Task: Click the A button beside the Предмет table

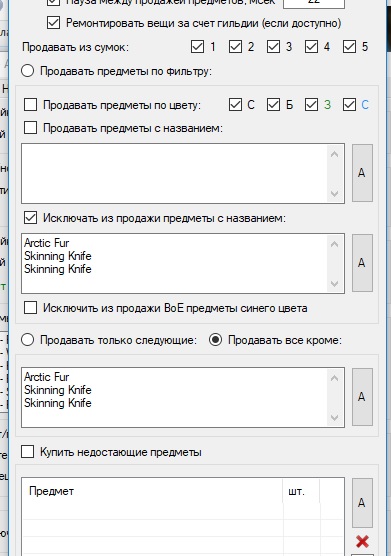Action: pyautogui.click(x=362, y=503)
